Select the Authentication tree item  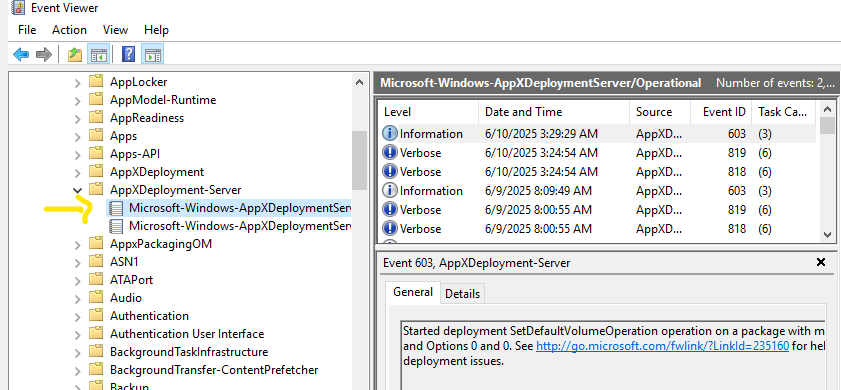(149, 315)
